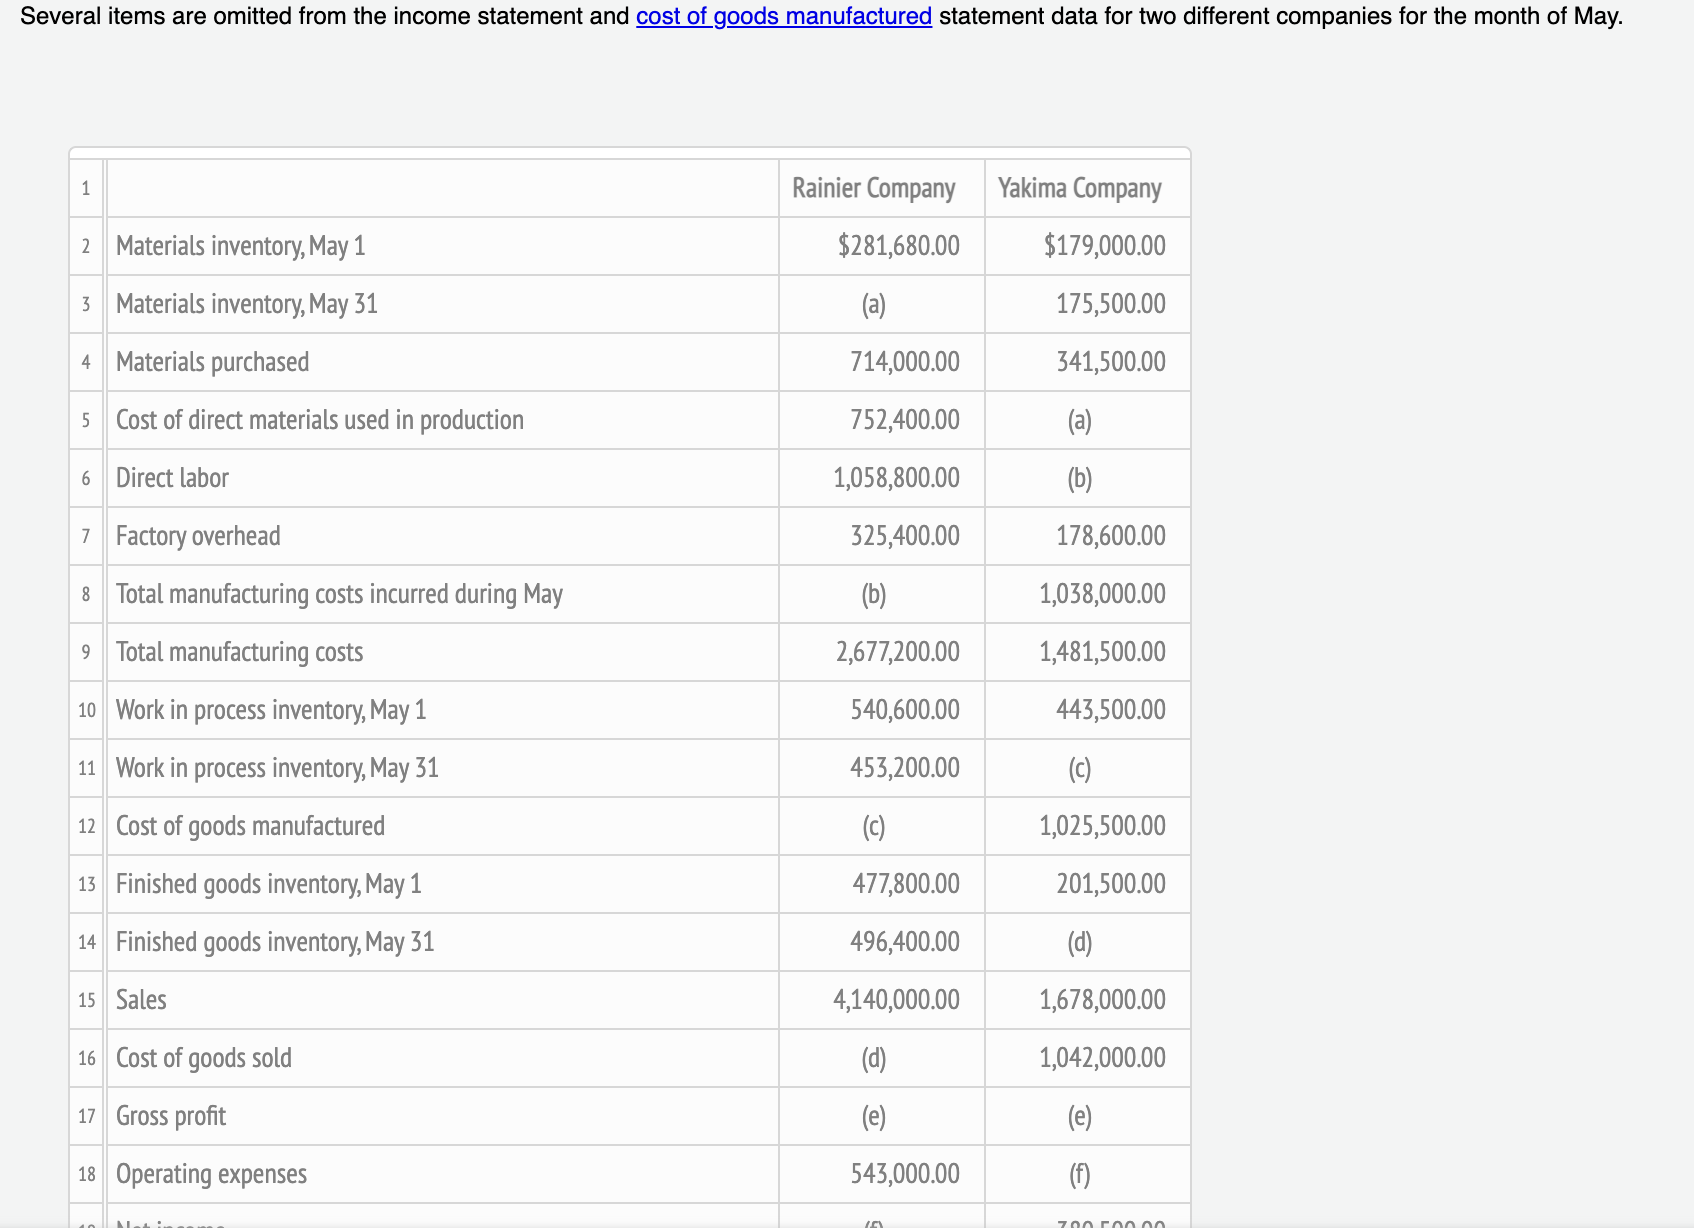Click the Gross profit row label
This screenshot has height=1228, width=1694.
pyautogui.click(x=171, y=1116)
